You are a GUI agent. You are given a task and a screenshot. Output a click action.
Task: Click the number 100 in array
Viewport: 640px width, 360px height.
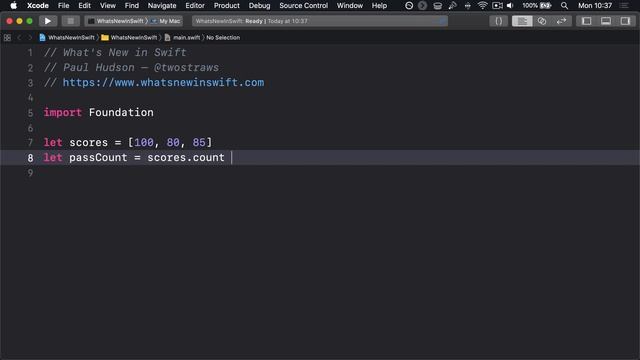(x=144, y=142)
